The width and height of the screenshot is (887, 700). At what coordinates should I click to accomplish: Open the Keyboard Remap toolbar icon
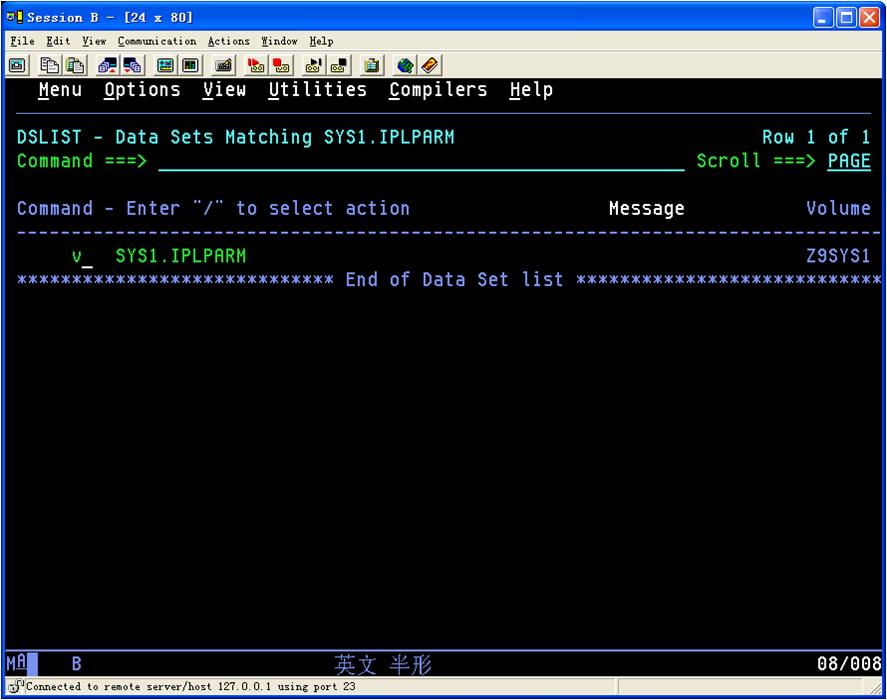223,66
